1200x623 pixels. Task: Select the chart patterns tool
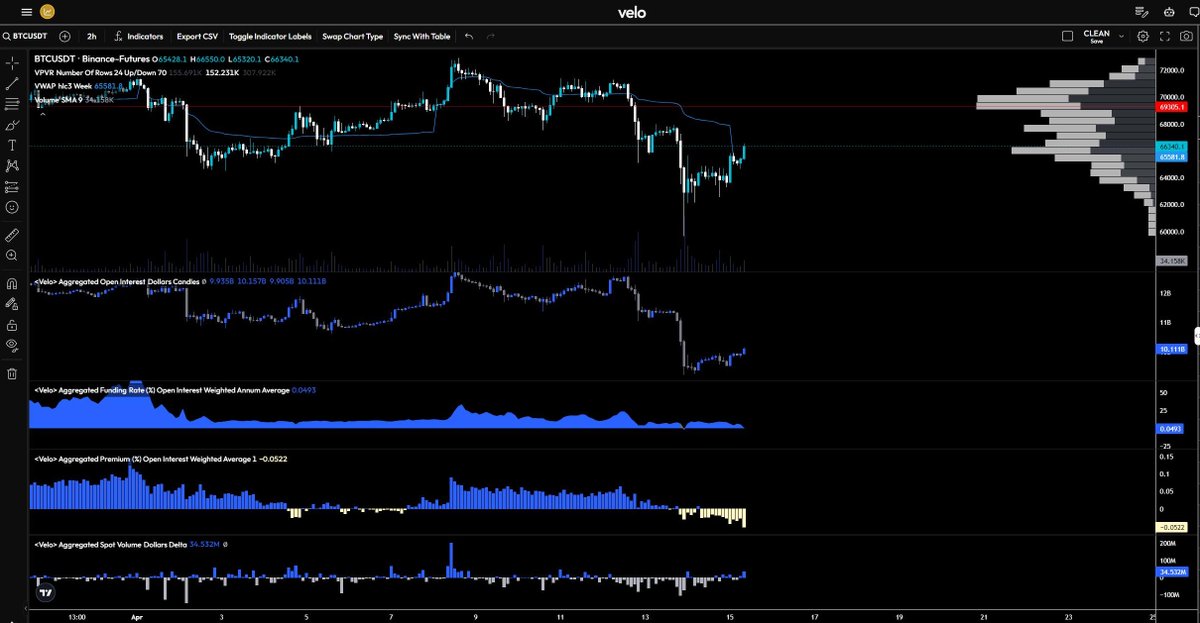point(12,166)
